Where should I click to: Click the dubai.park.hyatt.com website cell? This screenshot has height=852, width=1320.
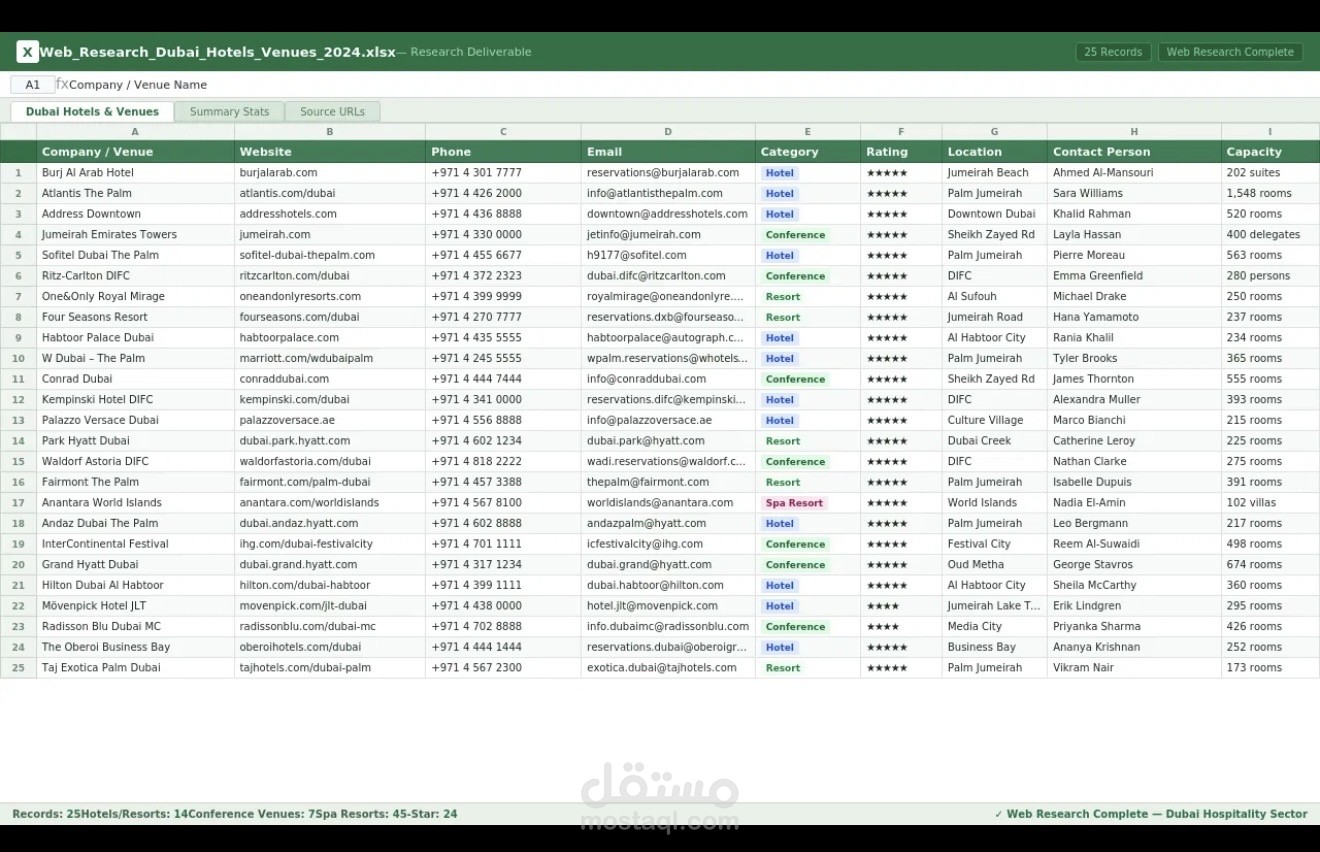330,441
